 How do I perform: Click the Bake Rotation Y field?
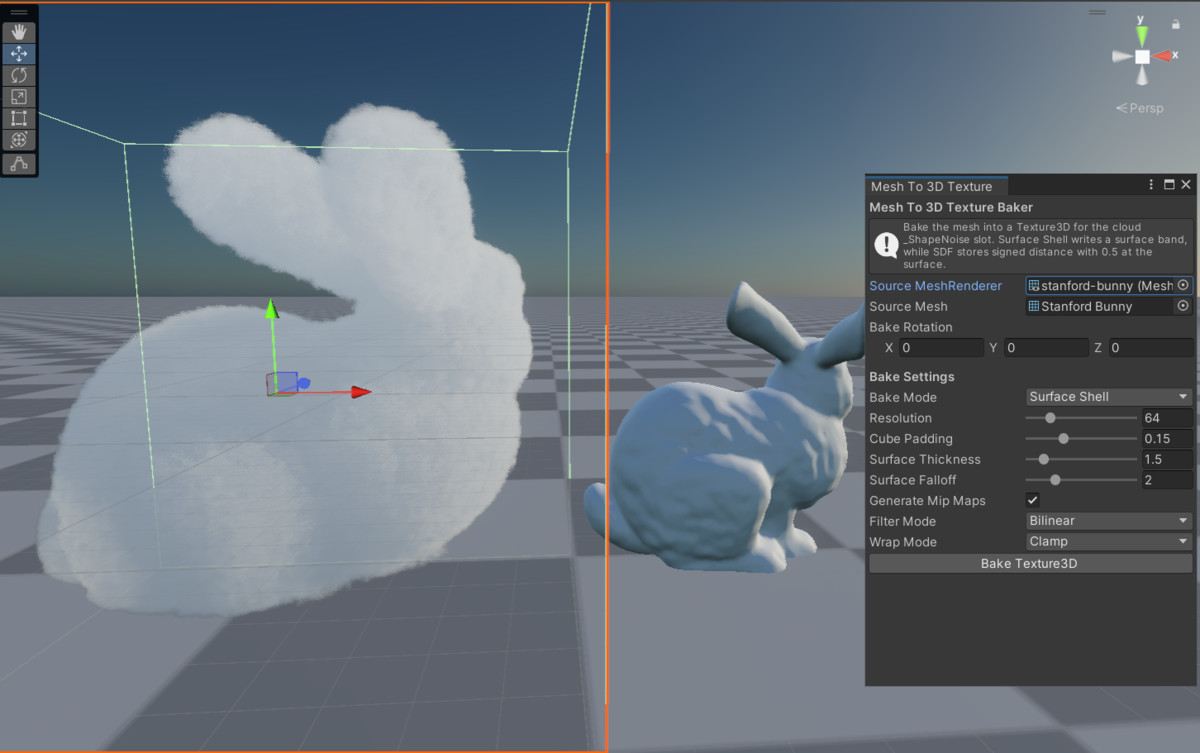(x=1045, y=348)
